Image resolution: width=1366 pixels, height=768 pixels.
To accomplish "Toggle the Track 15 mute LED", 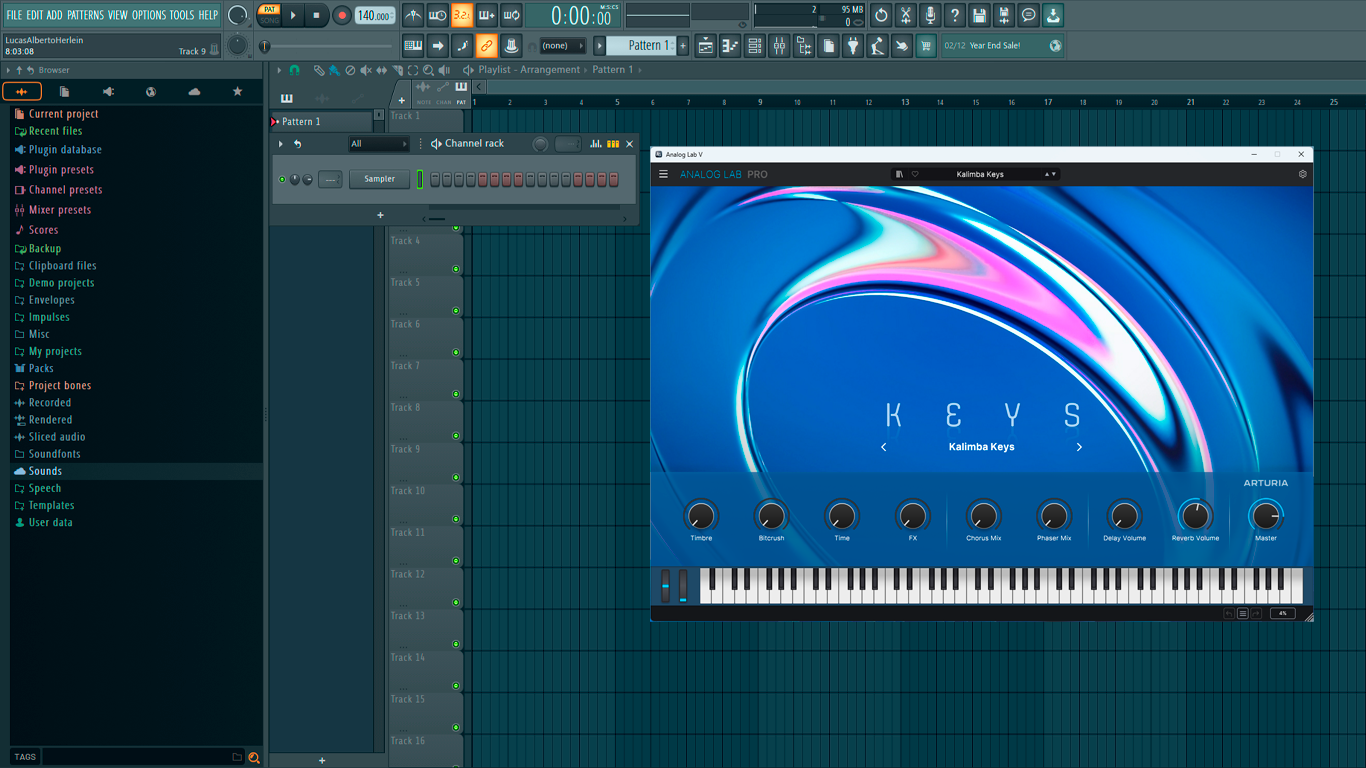I will (x=456, y=728).
